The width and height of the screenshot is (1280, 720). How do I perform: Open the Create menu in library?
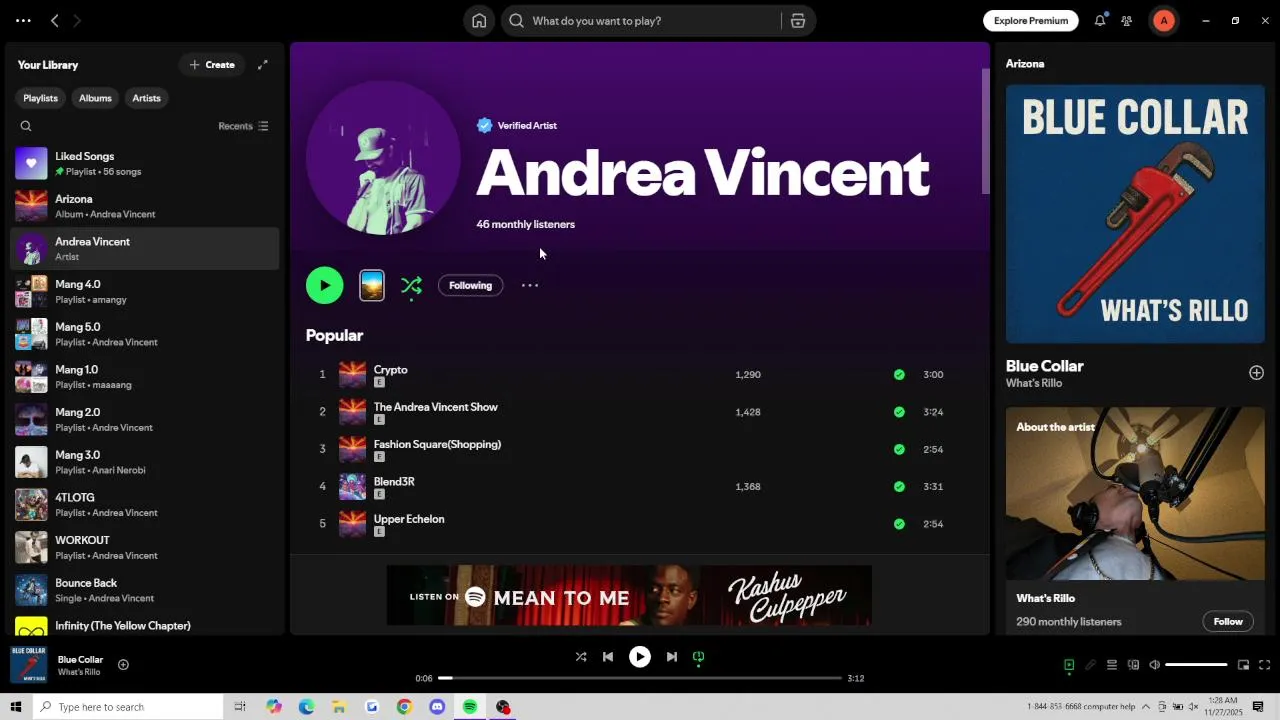point(212,65)
